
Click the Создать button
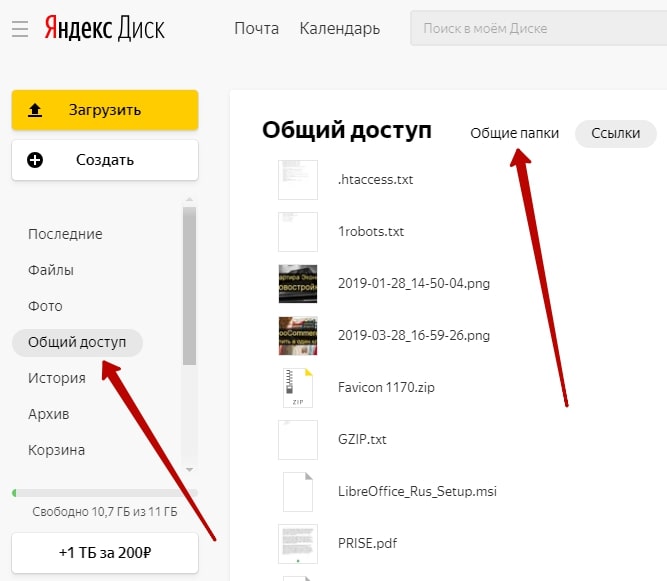pos(105,160)
